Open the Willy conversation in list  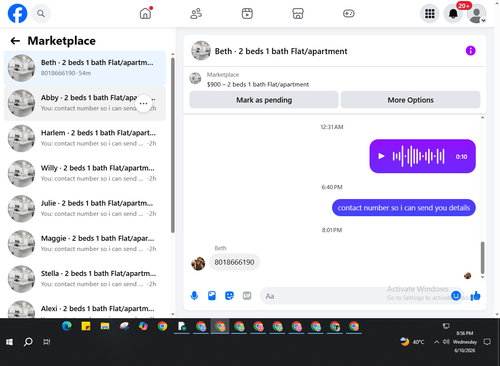pos(85,173)
